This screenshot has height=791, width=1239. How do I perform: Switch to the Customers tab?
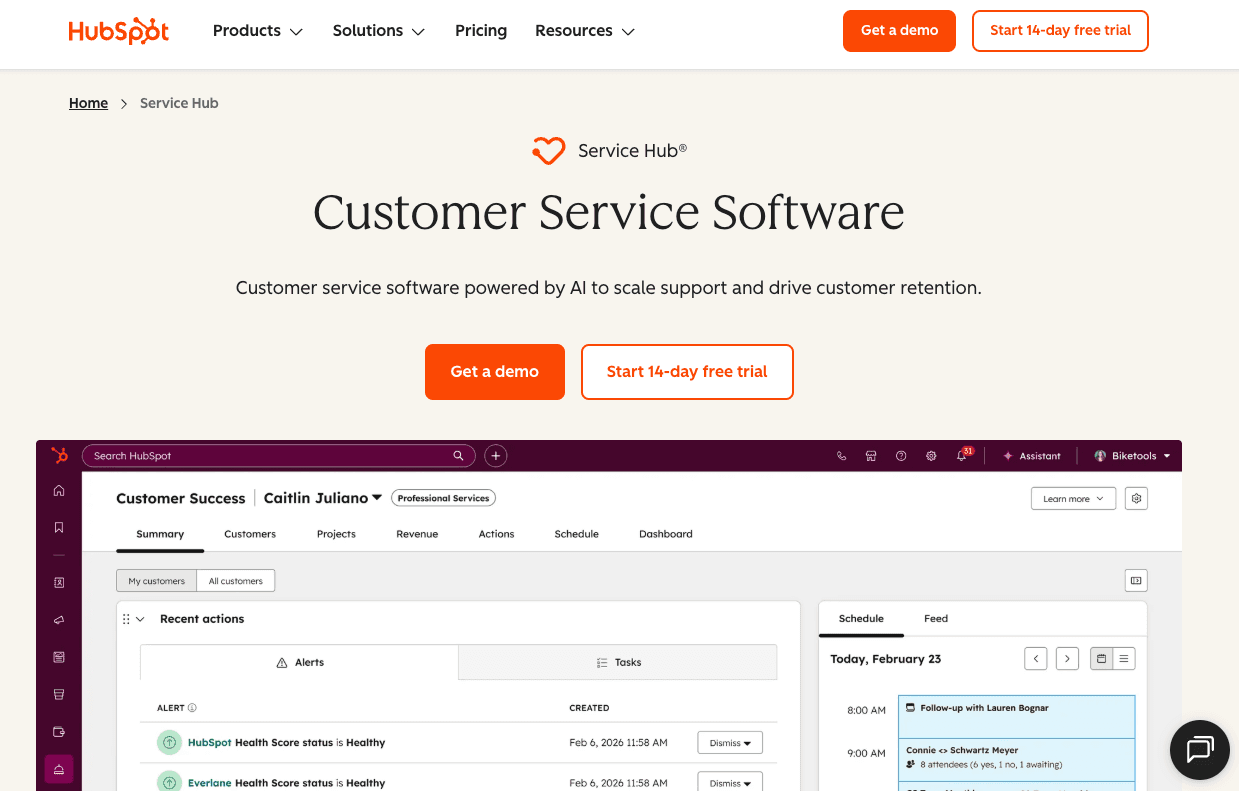click(250, 534)
